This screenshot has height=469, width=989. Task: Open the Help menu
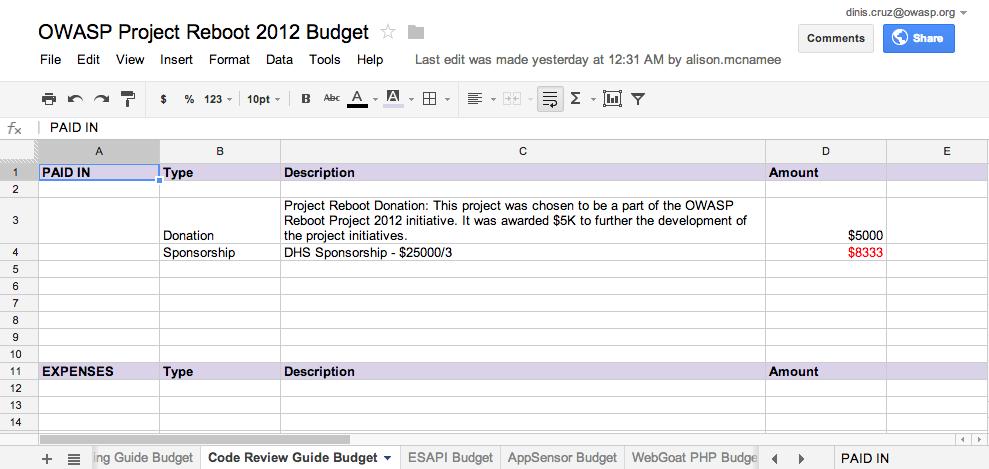[x=370, y=60]
